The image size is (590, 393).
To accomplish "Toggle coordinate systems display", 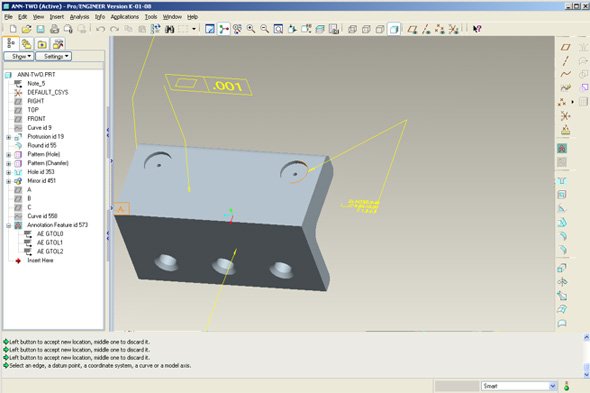I will click(x=453, y=29).
